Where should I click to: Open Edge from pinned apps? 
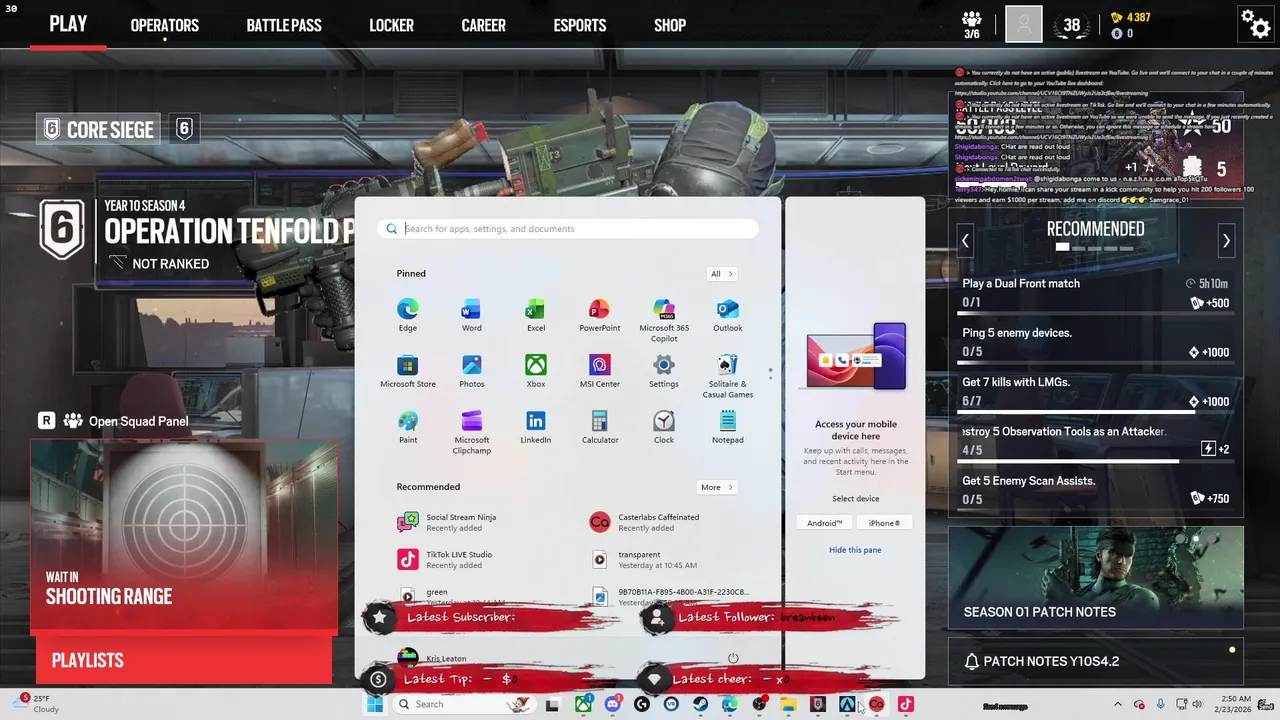(x=407, y=314)
